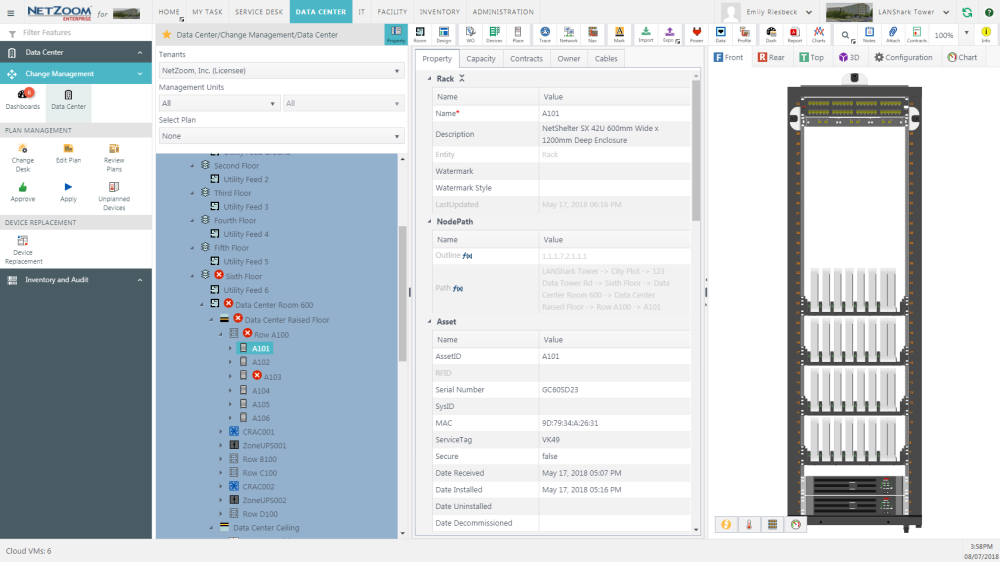Screen dimensions: 1000x562
Task: Click the Approve thumbs-up icon
Action: [x=22, y=192]
